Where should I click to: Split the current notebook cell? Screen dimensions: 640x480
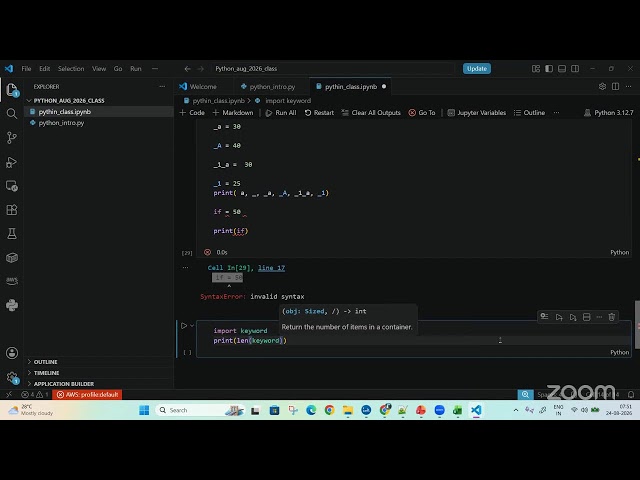coord(587,317)
